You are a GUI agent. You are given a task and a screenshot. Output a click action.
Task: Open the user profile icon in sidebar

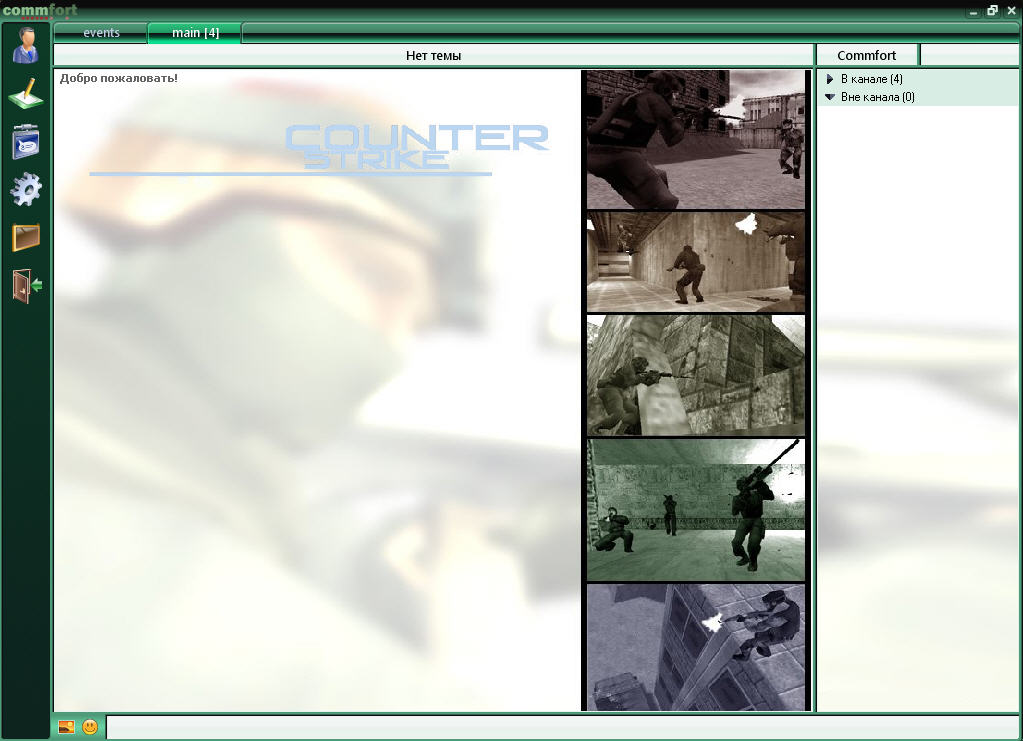tap(25, 45)
